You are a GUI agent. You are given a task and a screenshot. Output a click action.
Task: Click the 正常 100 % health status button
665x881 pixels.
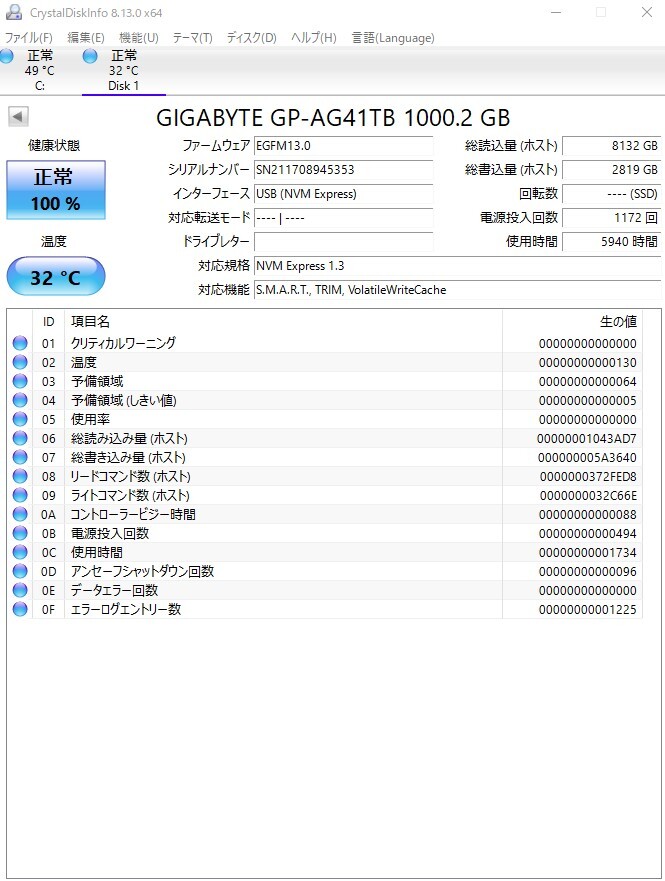pyautogui.click(x=56, y=190)
